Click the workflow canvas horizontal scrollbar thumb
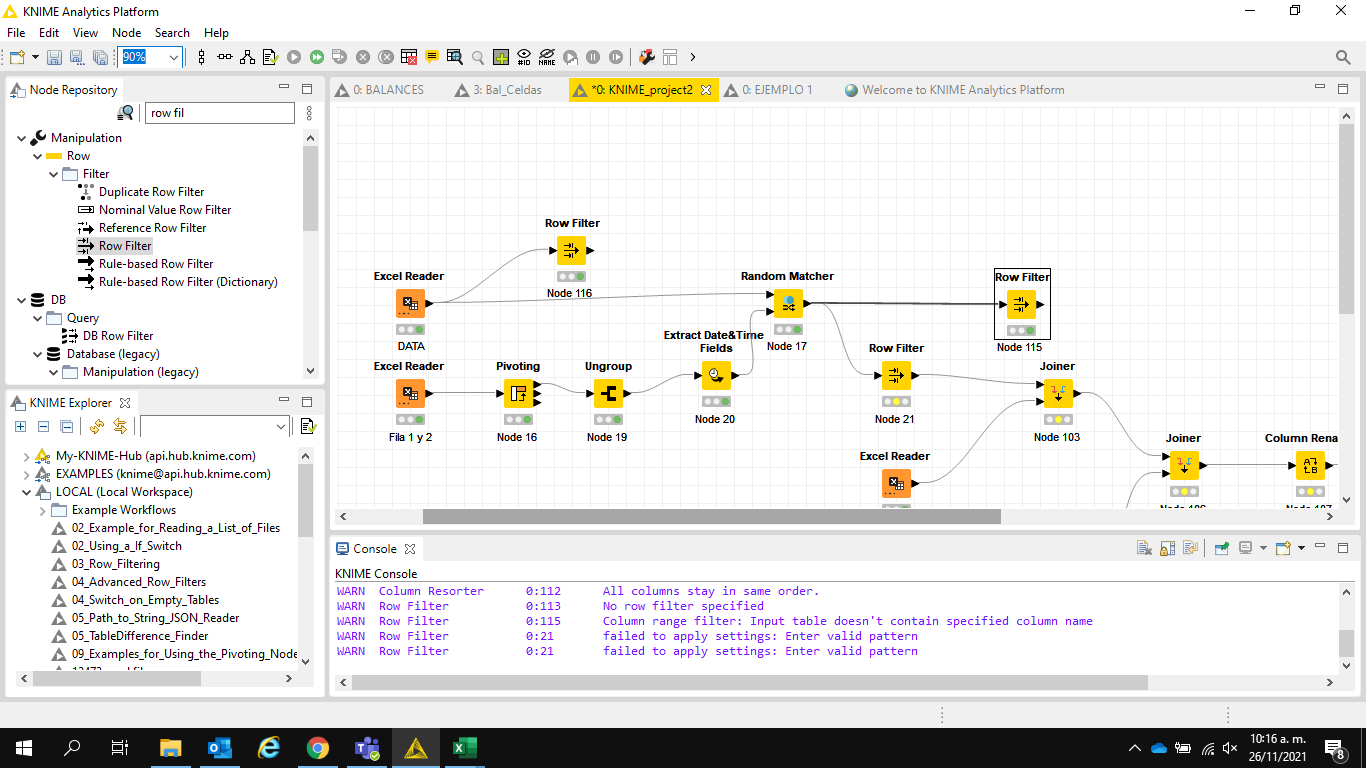 coord(712,517)
